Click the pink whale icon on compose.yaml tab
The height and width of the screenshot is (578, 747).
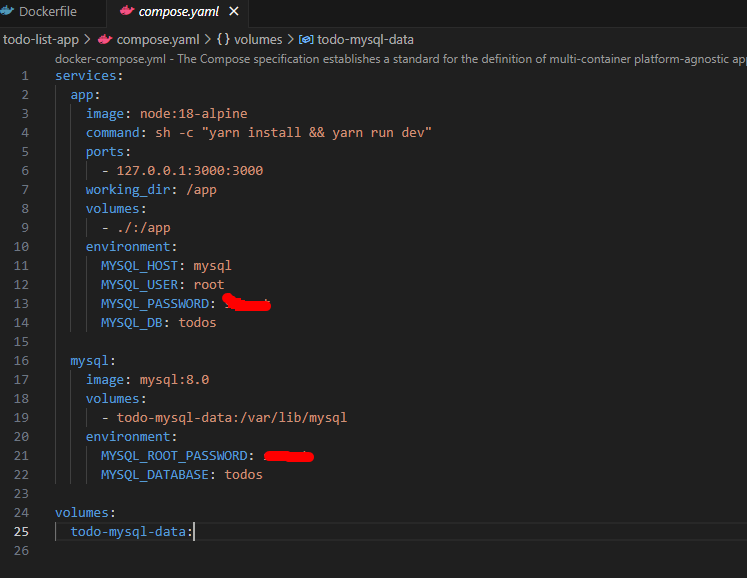click(x=127, y=12)
